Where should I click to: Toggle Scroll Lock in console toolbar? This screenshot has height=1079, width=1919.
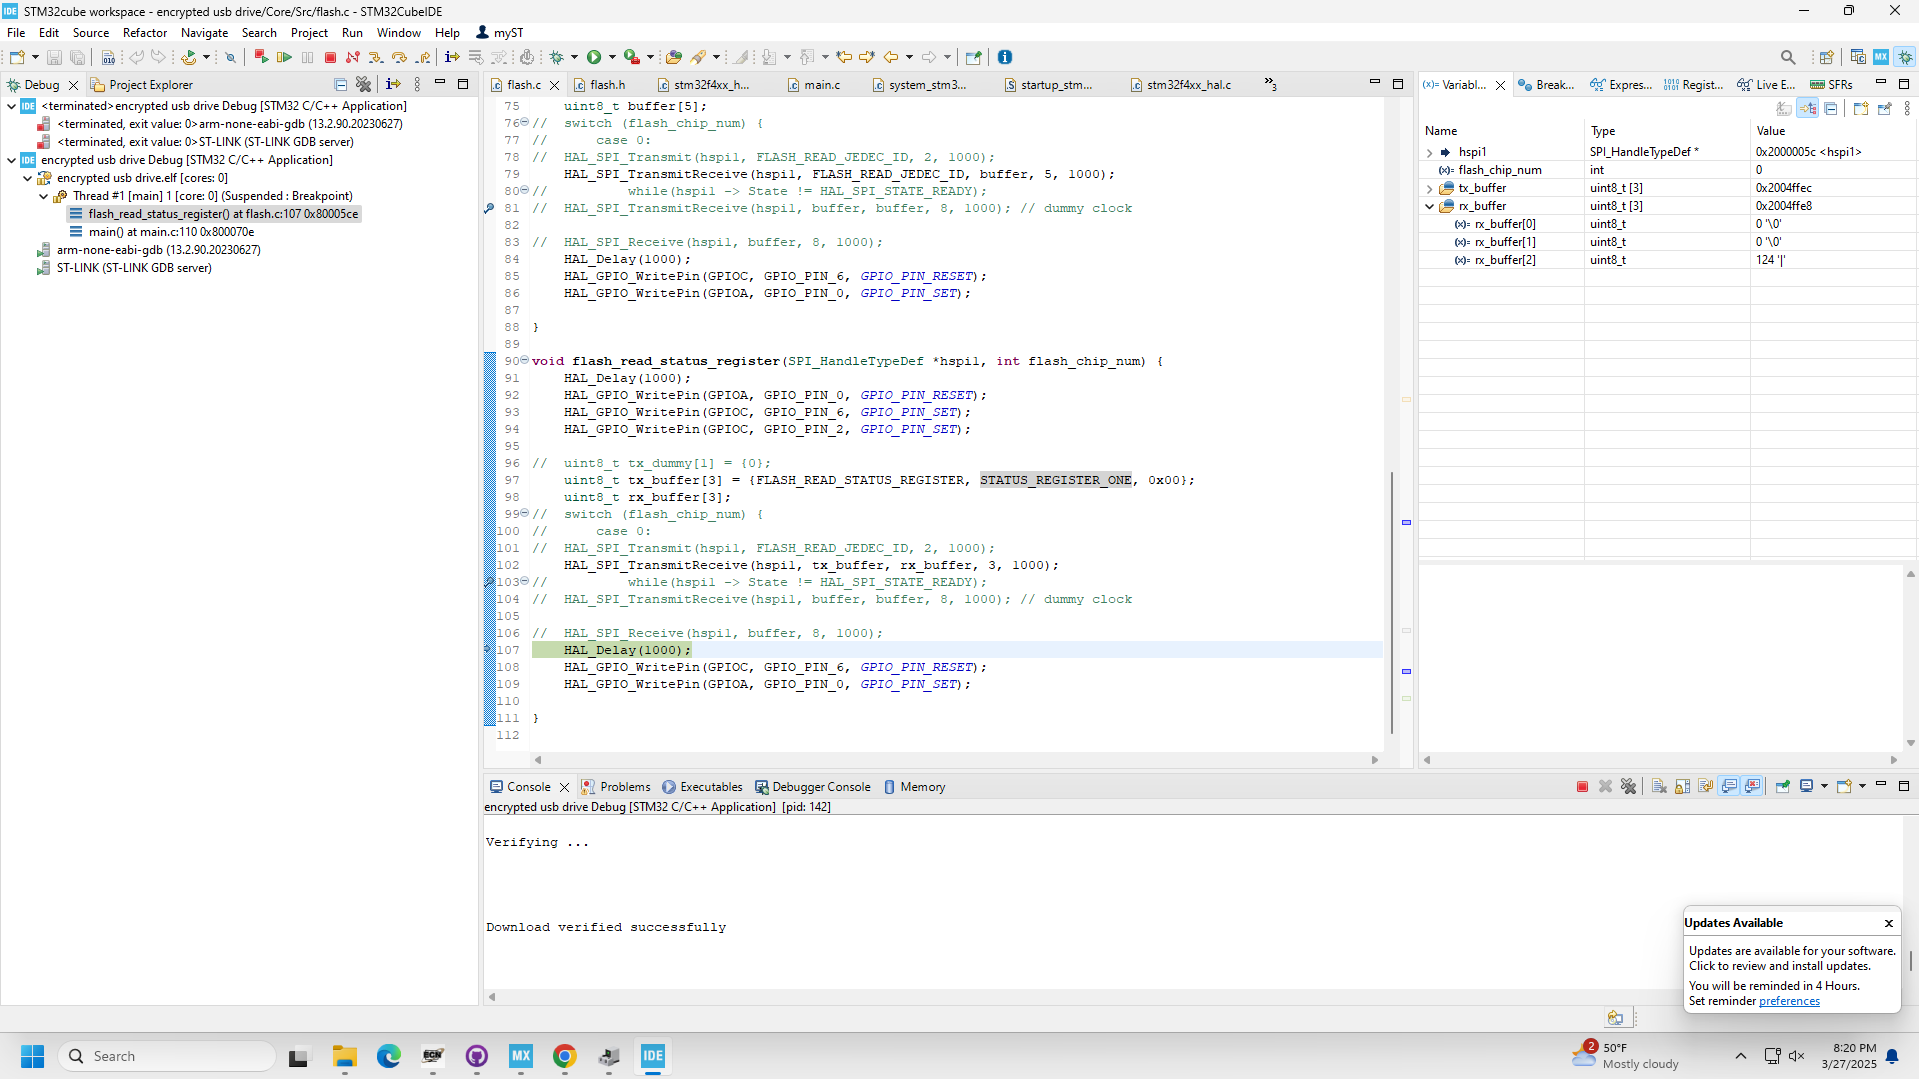[x=1683, y=786]
